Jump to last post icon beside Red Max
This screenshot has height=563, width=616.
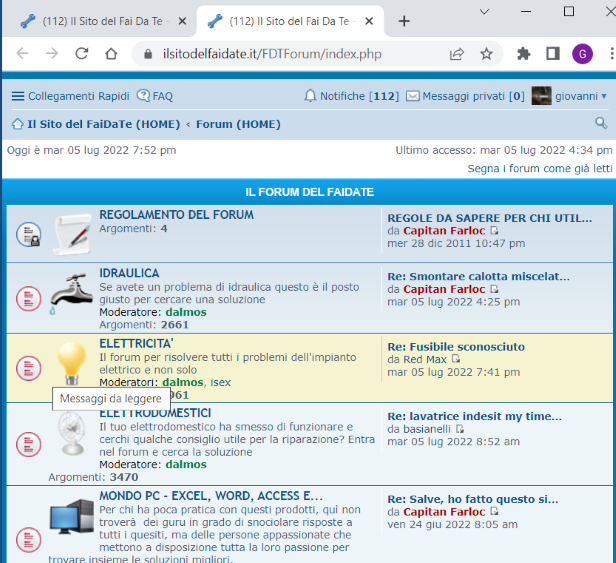pos(456,359)
